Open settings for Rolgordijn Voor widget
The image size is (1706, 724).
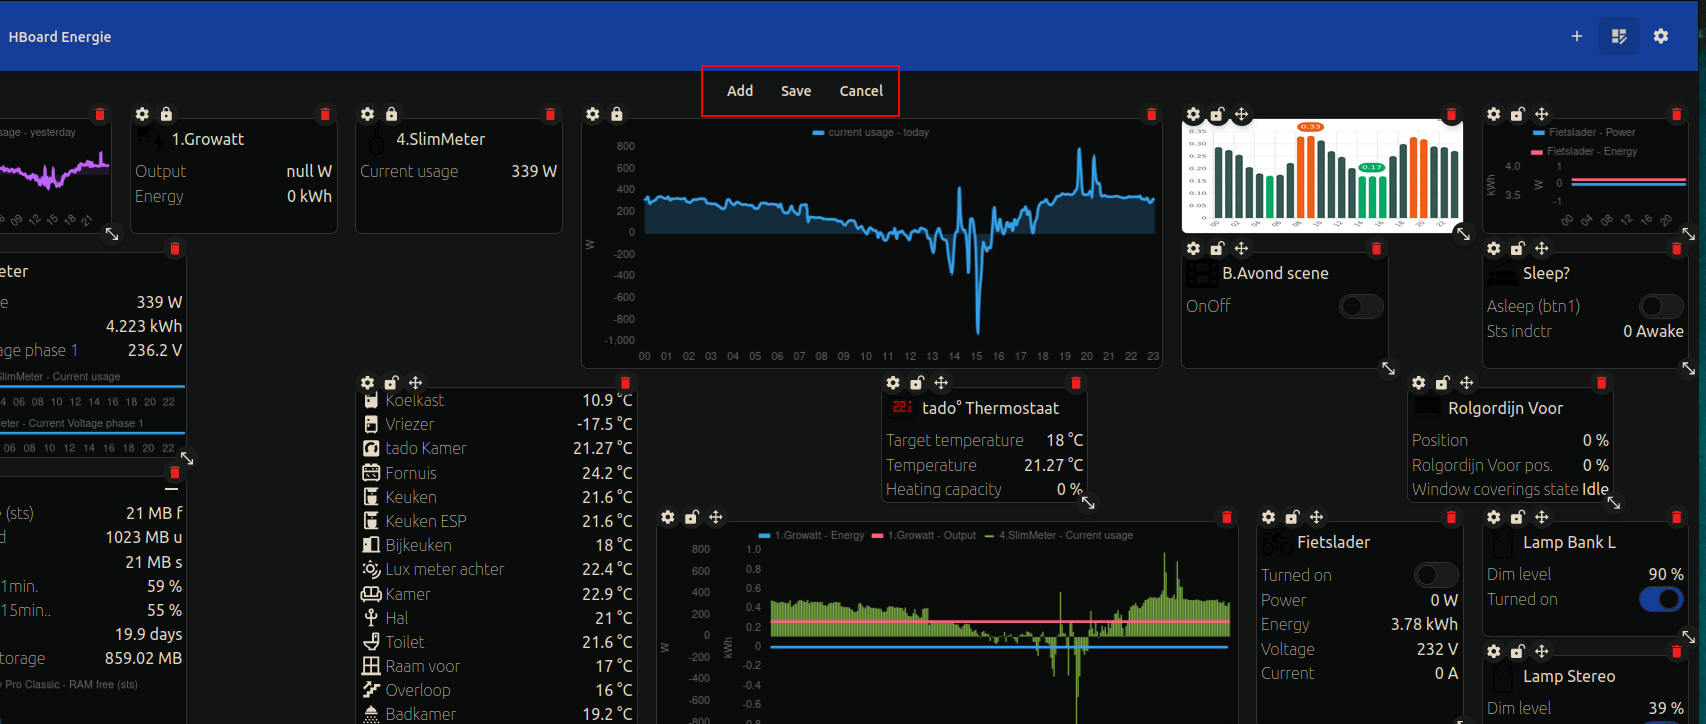click(1418, 383)
